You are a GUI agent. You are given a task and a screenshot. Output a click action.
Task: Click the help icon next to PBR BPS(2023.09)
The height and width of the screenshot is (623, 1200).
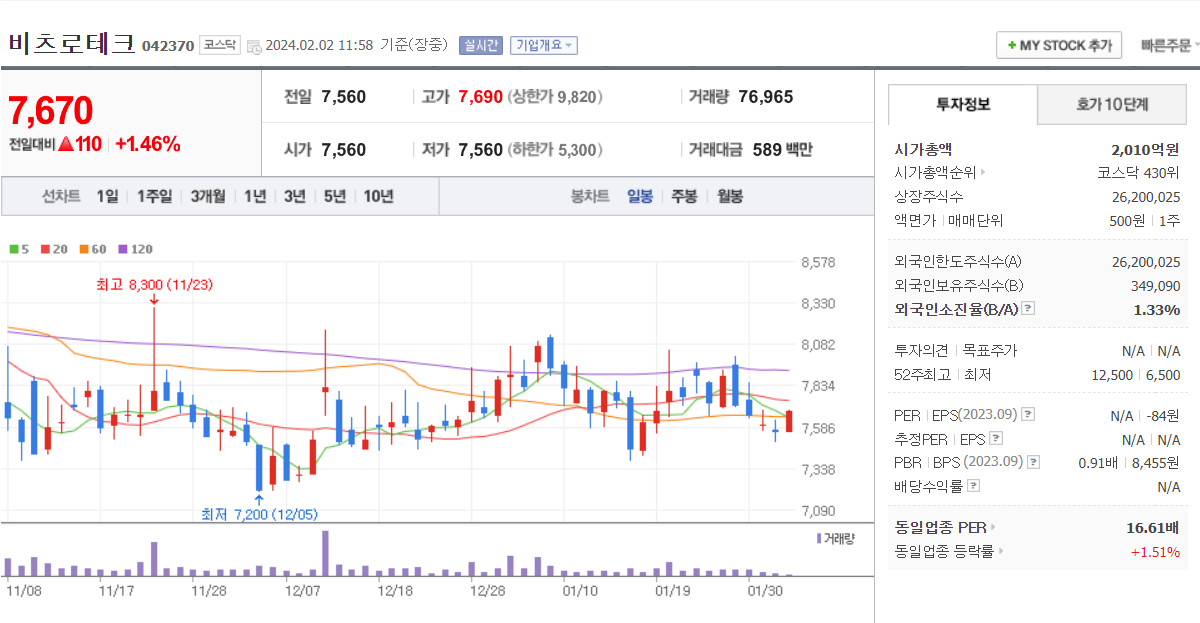click(x=1034, y=462)
